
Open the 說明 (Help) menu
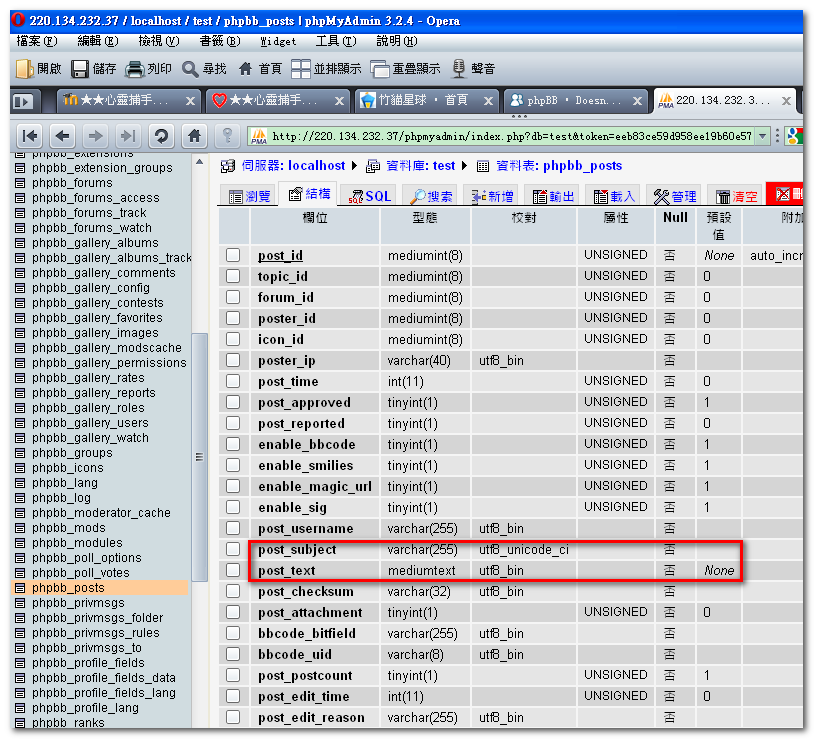point(397,41)
